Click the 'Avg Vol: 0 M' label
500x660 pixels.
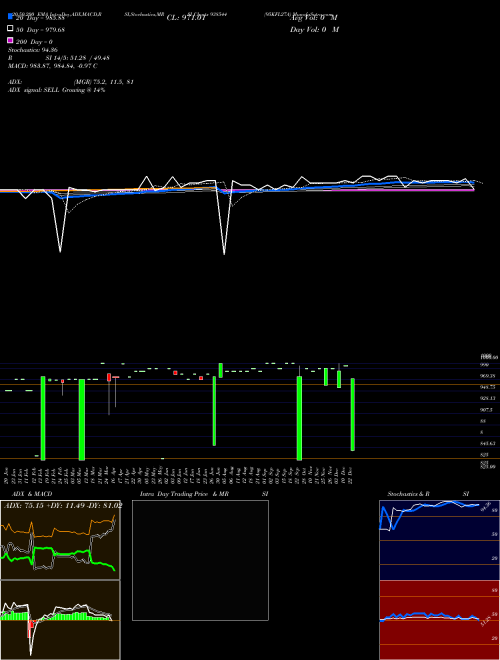314,18
